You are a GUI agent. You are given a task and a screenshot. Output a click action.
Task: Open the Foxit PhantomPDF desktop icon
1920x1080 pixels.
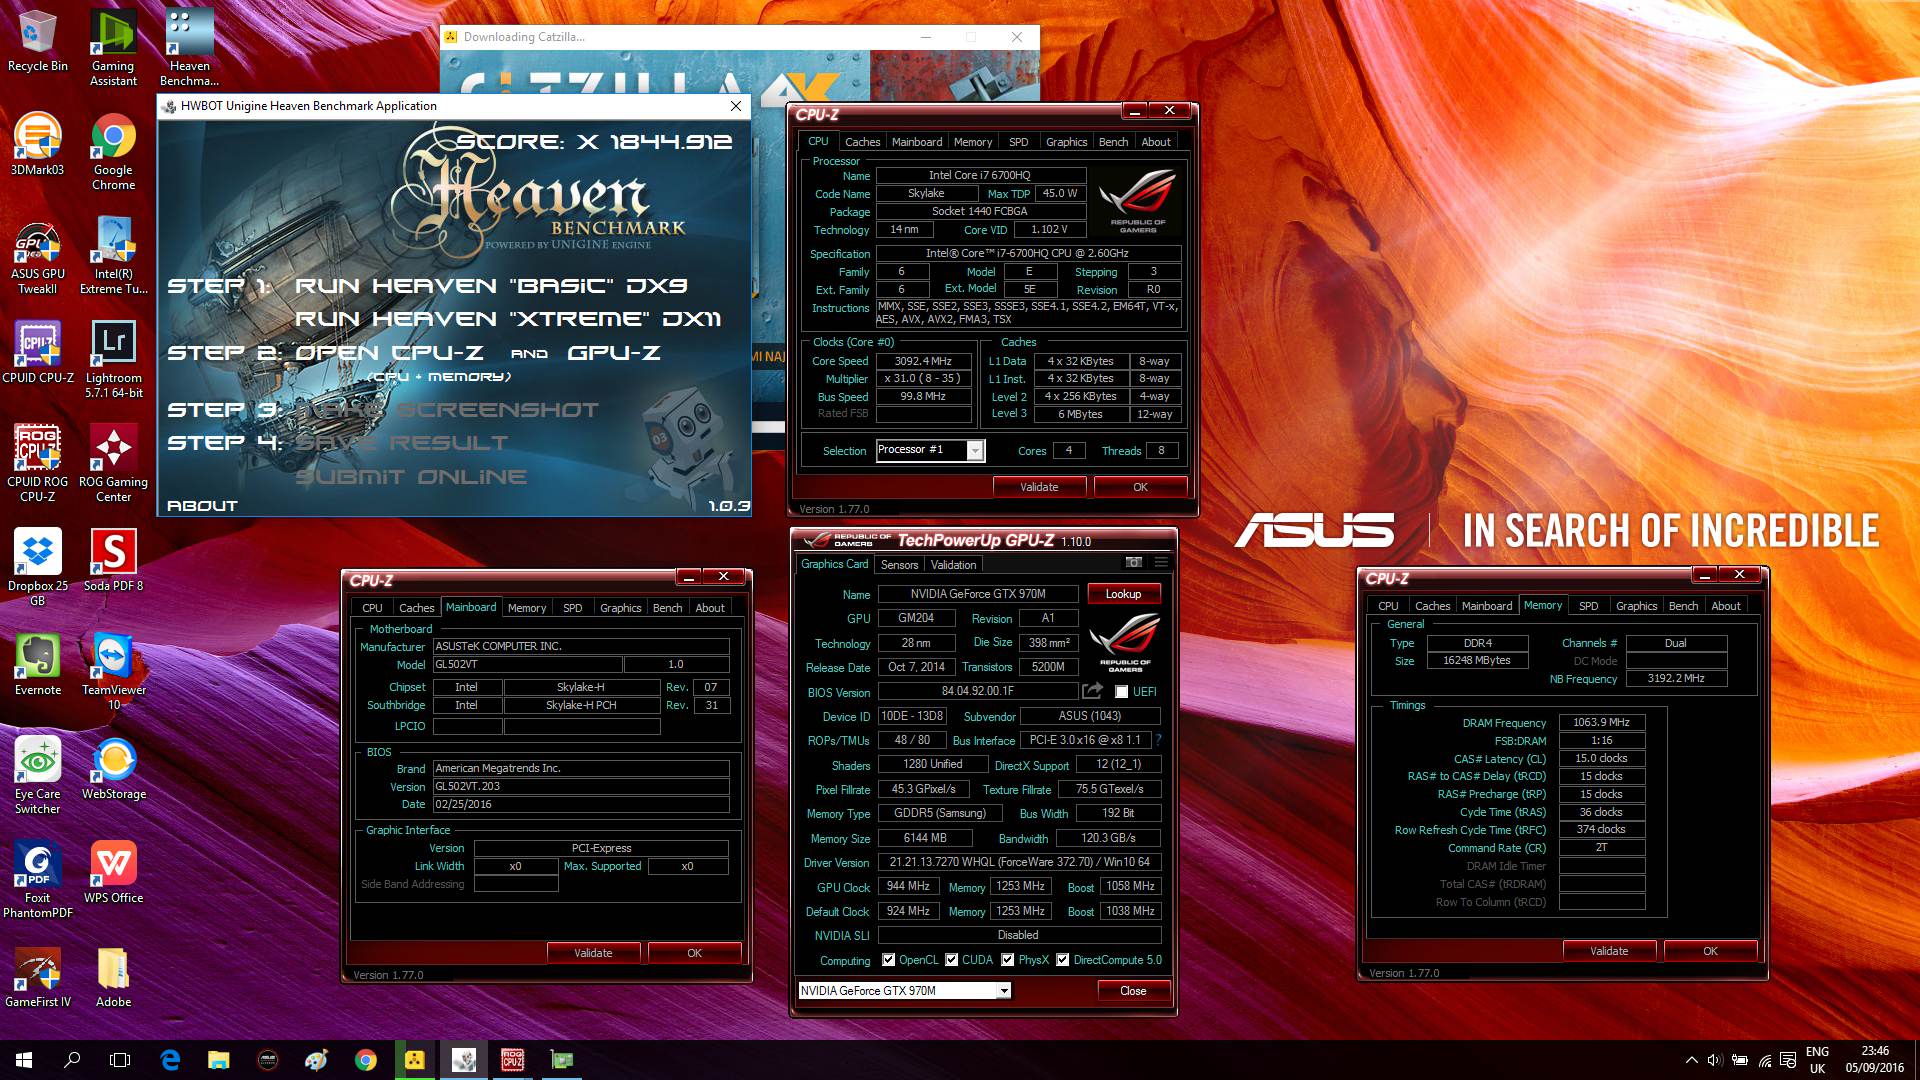coord(38,879)
